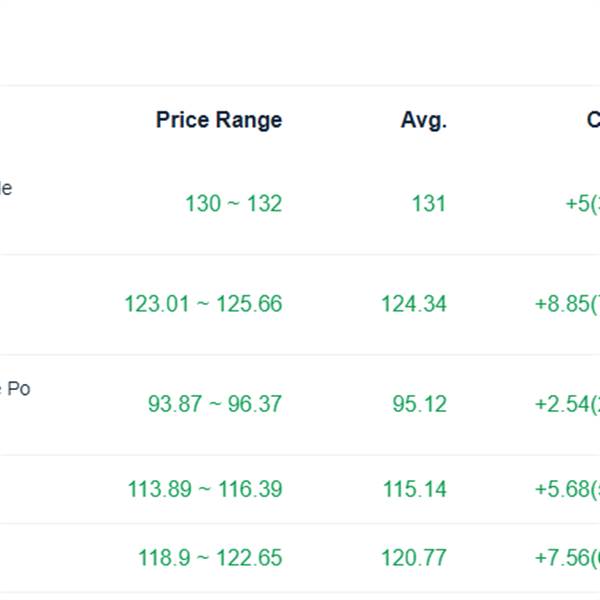Select the 123.01 ~ 125.66 price range

coord(203,303)
